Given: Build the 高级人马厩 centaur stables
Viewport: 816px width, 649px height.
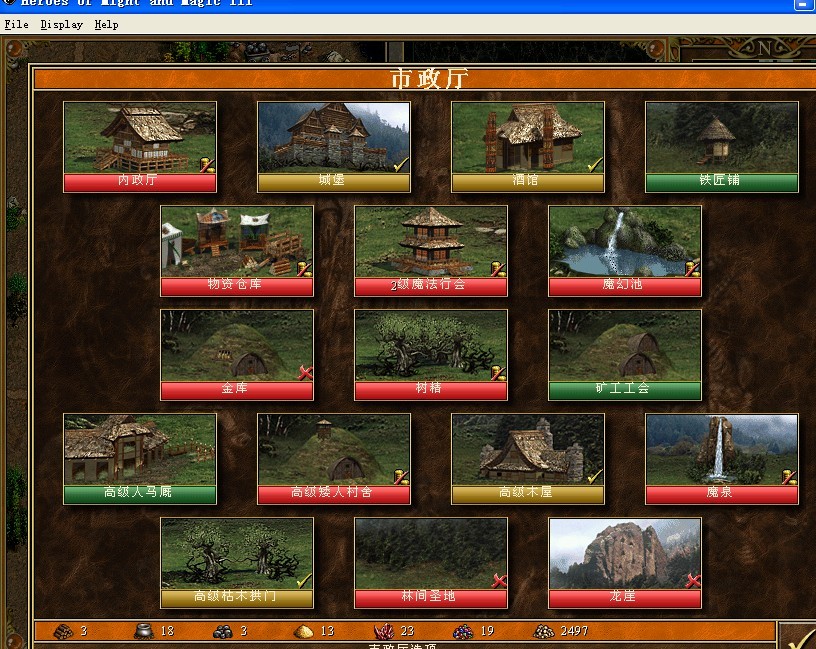Looking at the screenshot, I should pos(139,459).
